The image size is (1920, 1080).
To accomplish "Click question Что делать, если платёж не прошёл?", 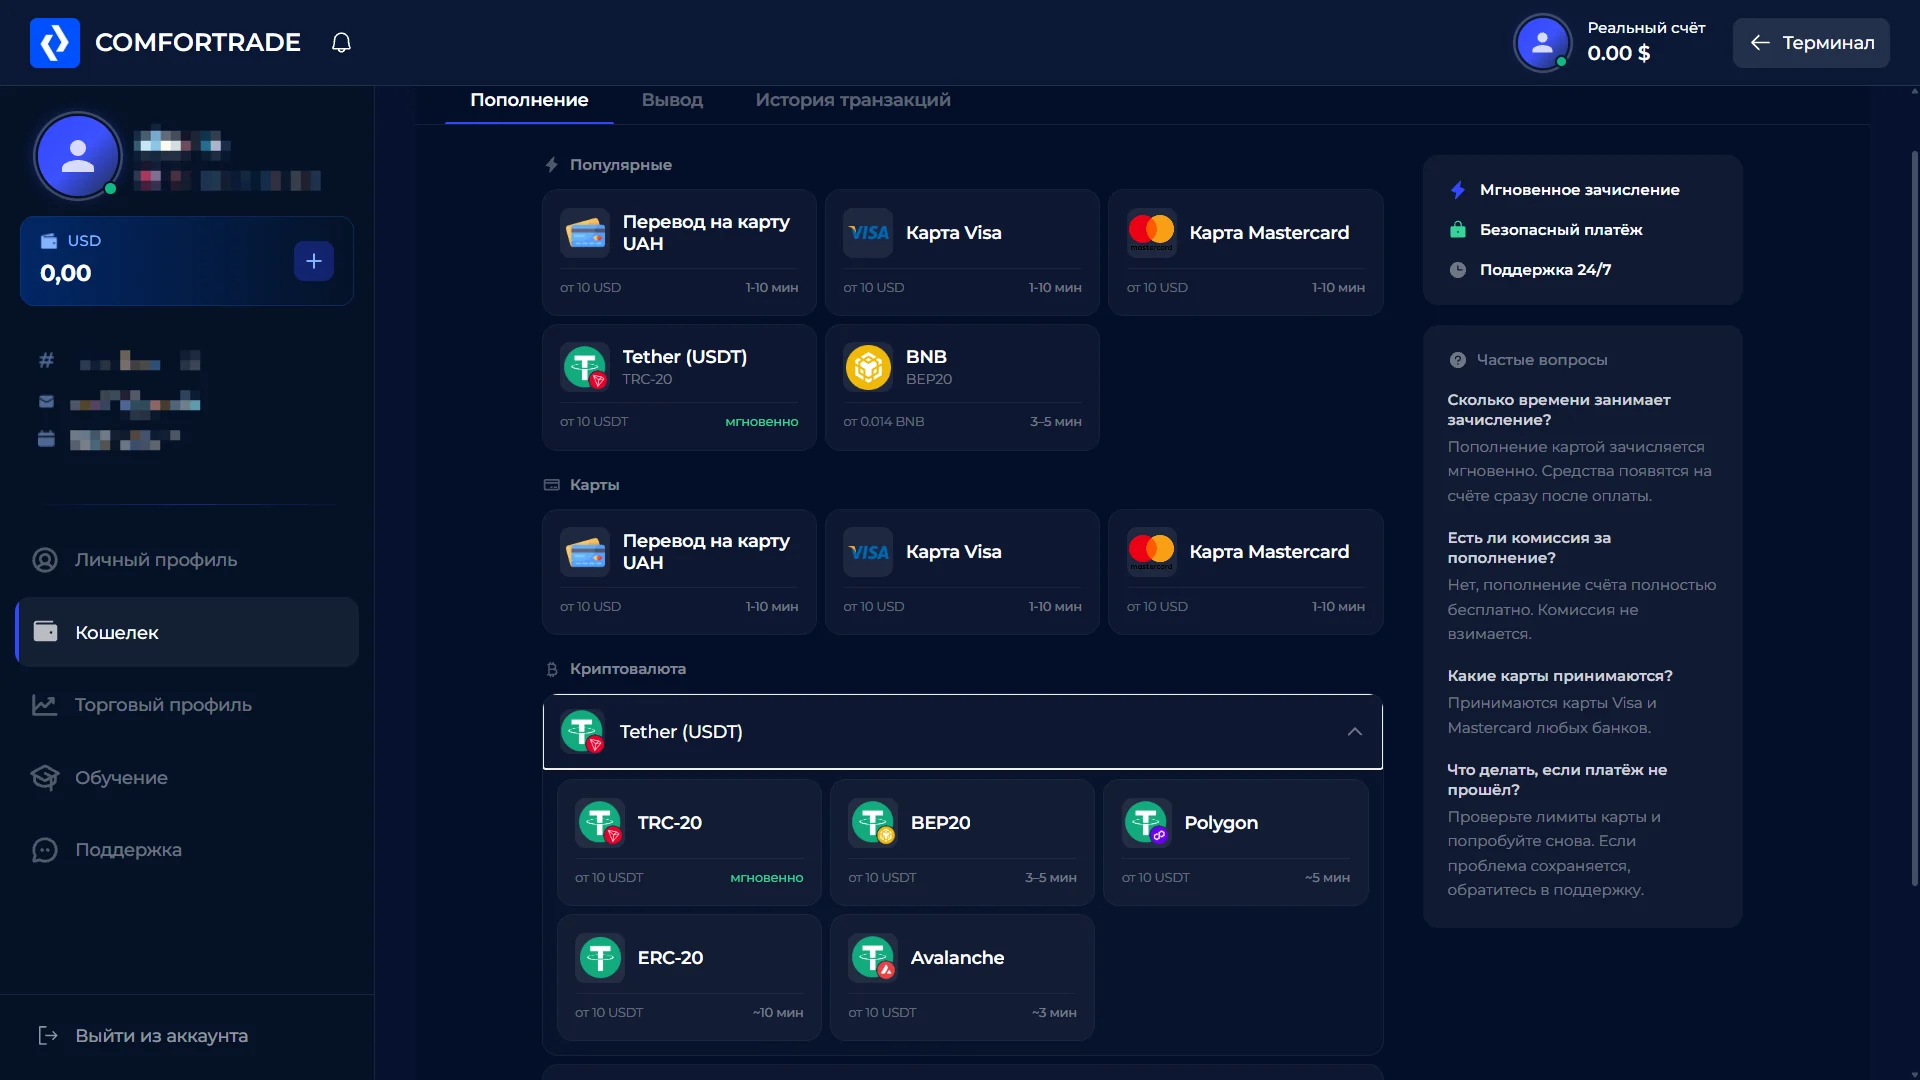I will click(1556, 780).
